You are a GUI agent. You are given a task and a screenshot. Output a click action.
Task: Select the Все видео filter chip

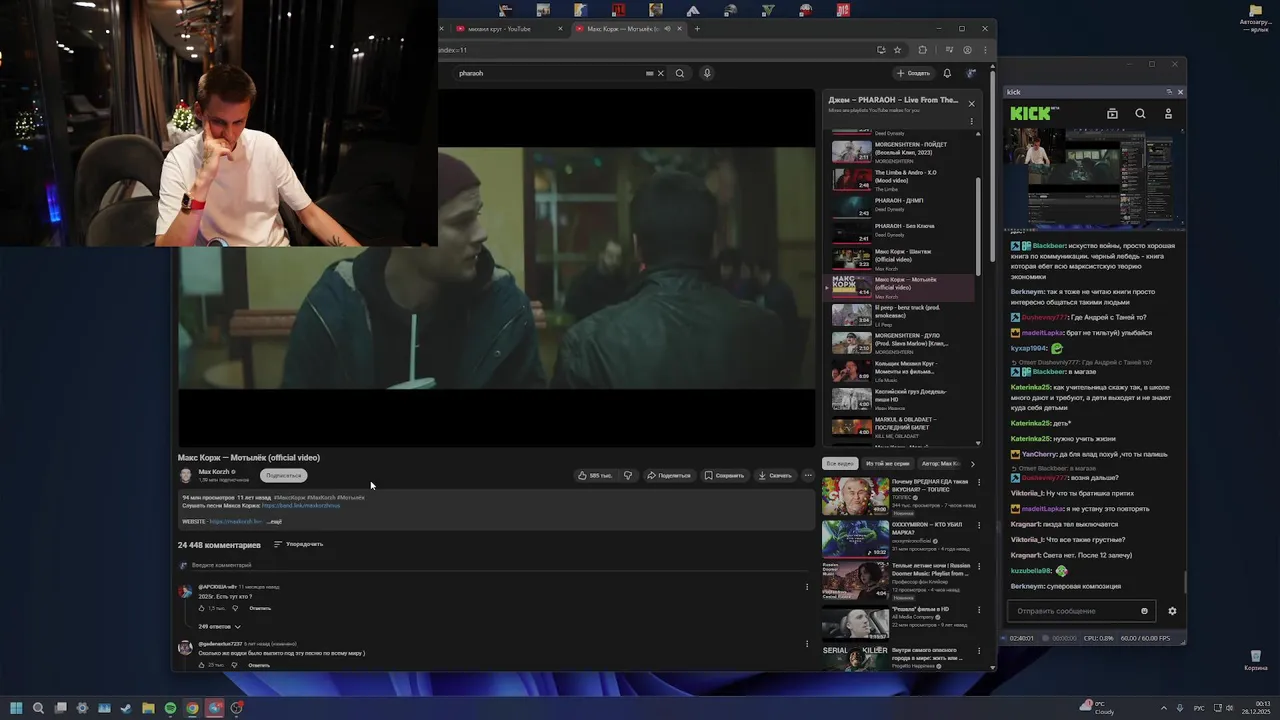(840, 463)
